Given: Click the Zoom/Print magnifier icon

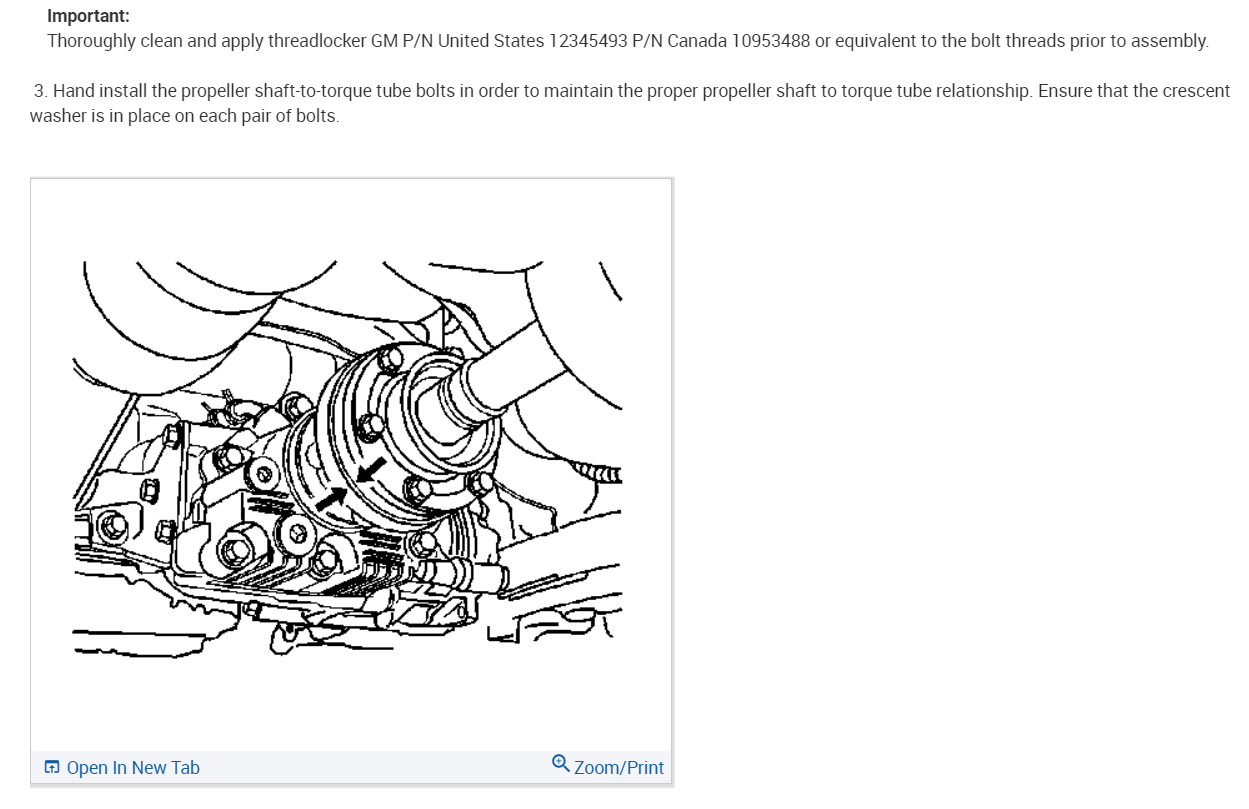Looking at the screenshot, I should pyautogui.click(x=560, y=764).
